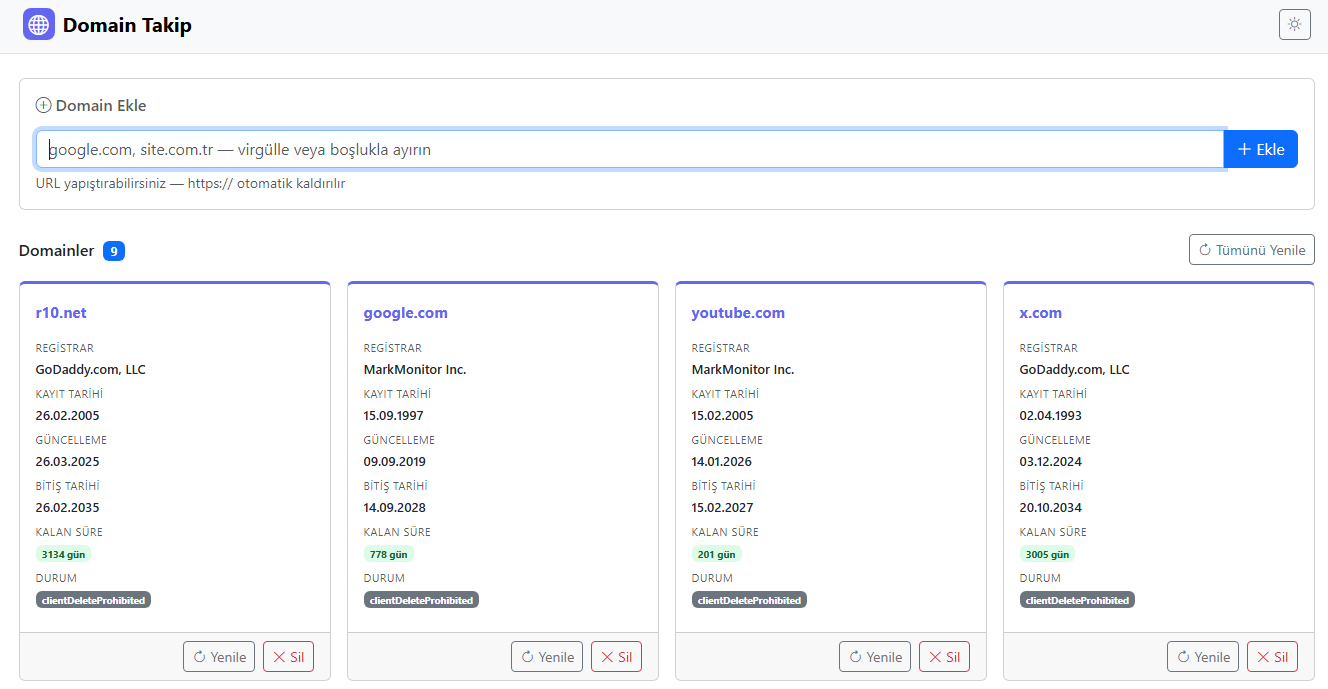The height and width of the screenshot is (689, 1328).
Task: Click the MarkMonitor Inc. registrar on google.com card
Action: (415, 369)
